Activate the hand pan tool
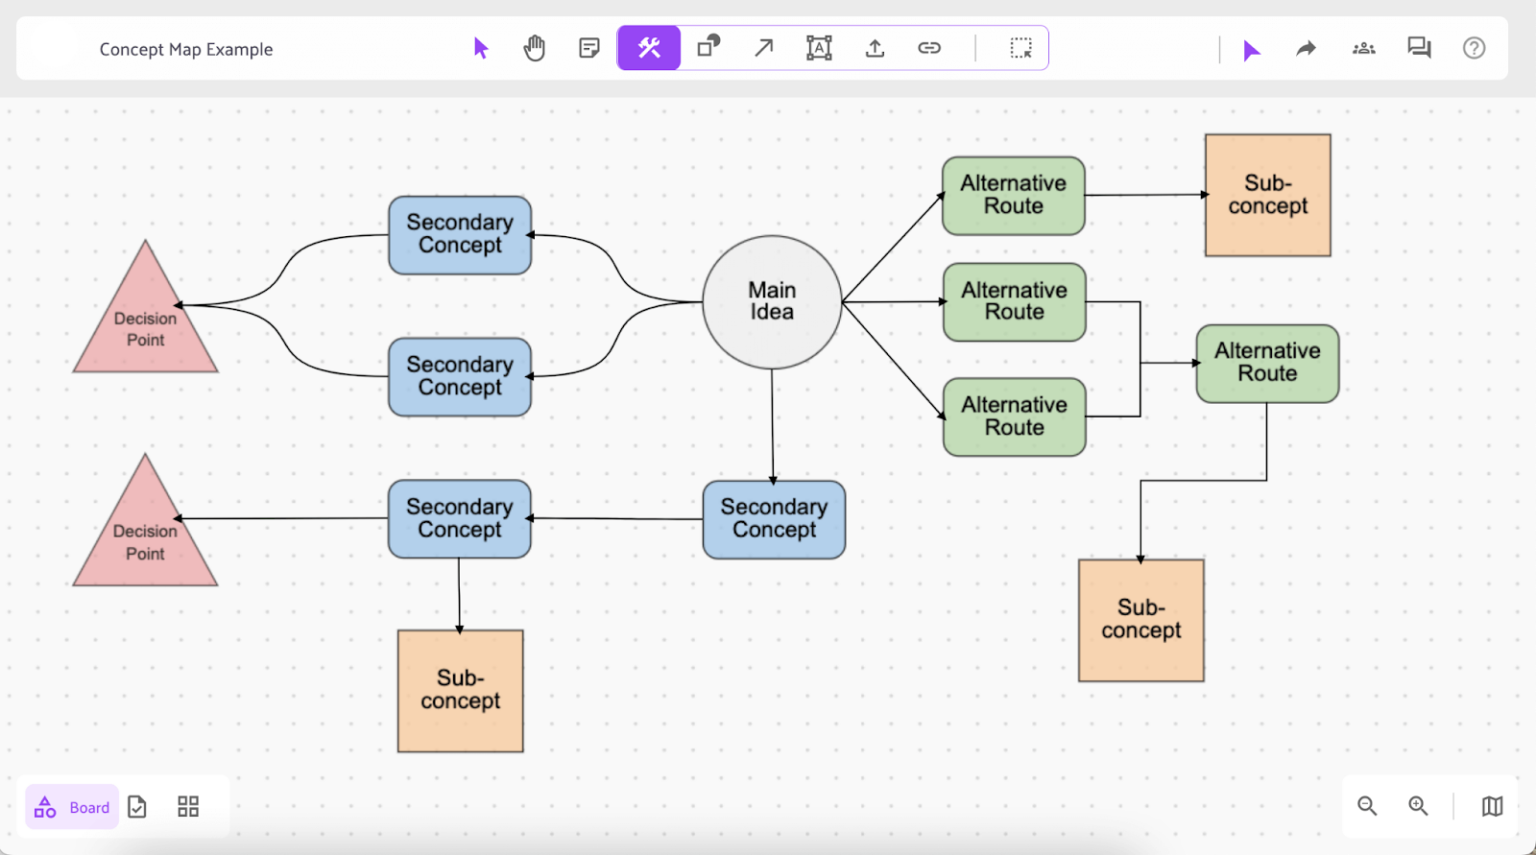This screenshot has height=855, width=1536. pos(535,48)
